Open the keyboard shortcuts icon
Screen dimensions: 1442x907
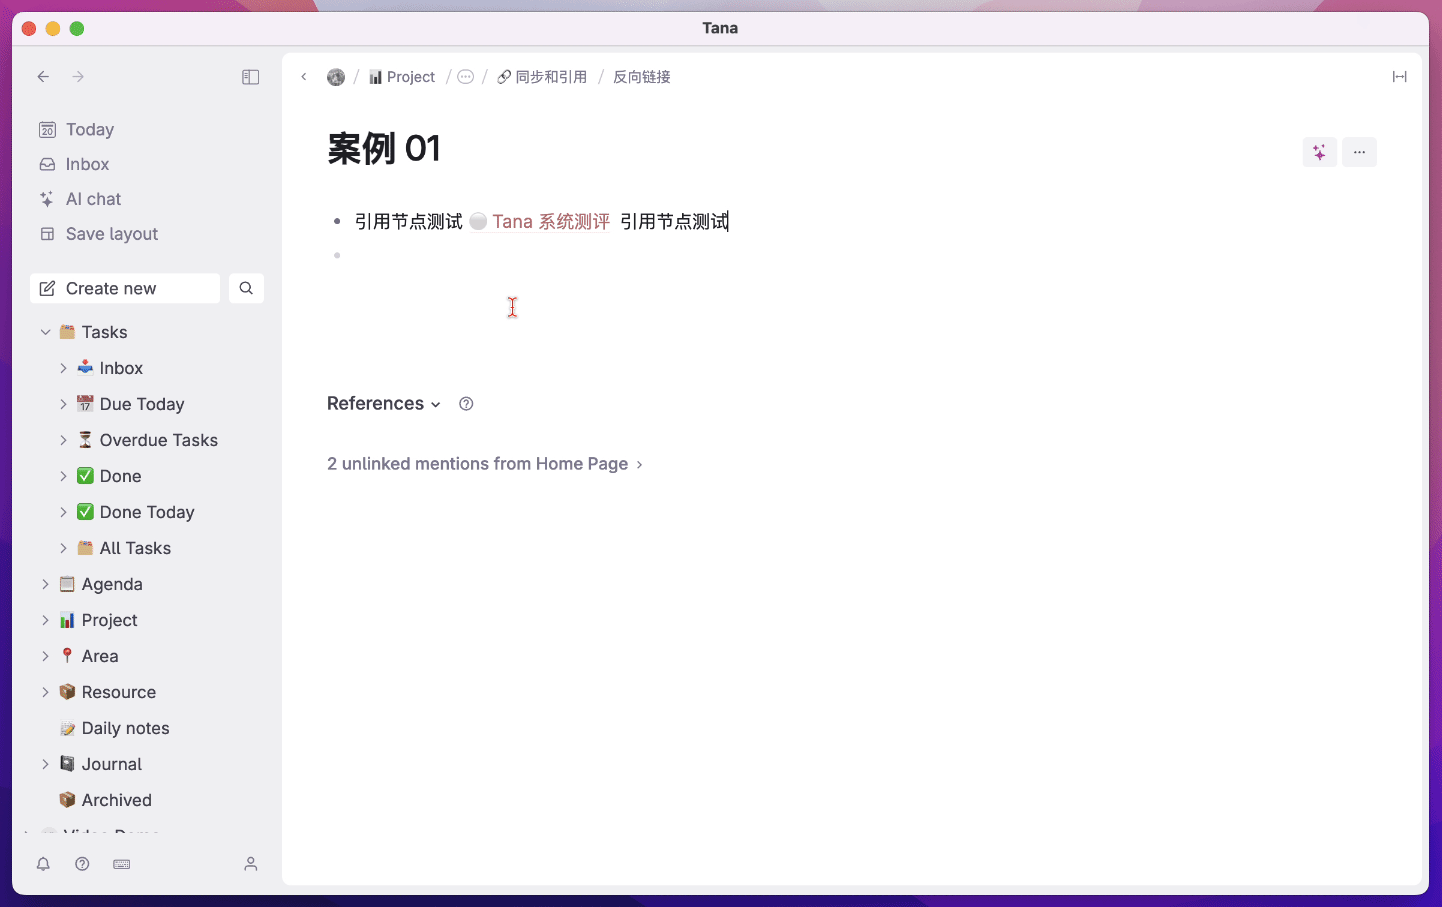pos(122,864)
